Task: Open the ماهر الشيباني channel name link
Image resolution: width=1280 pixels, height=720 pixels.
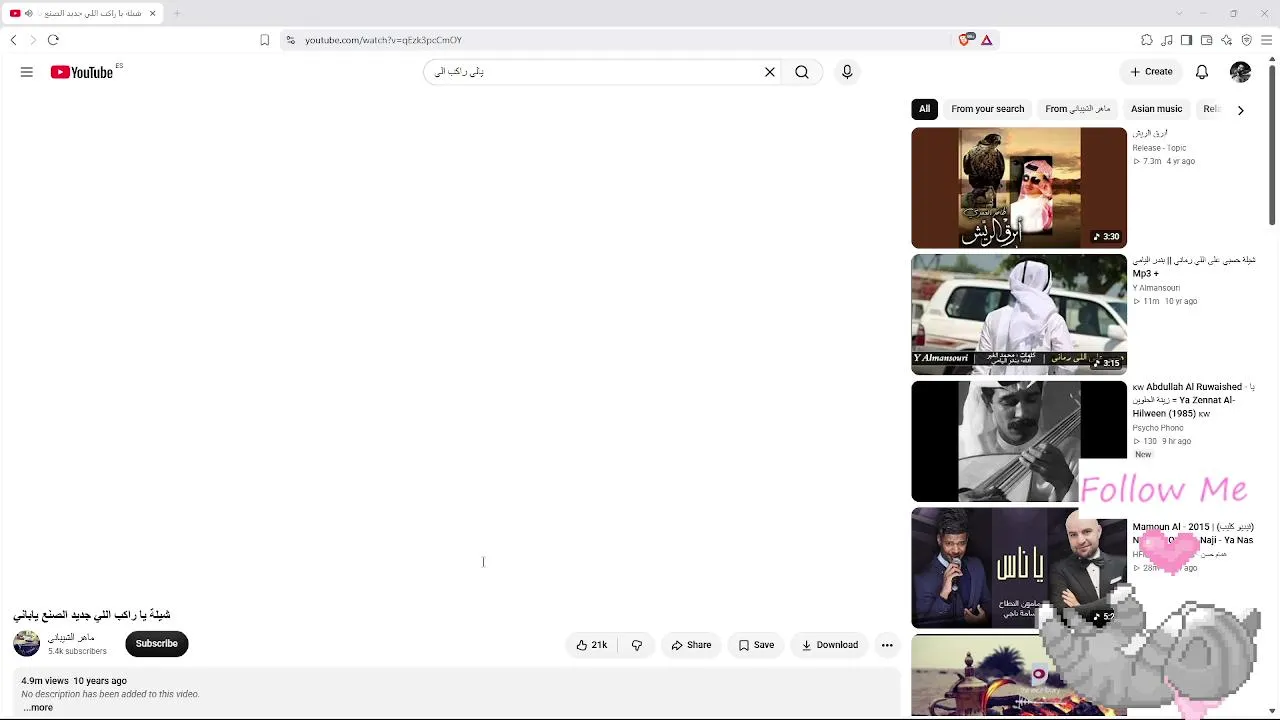Action: pos(71,637)
